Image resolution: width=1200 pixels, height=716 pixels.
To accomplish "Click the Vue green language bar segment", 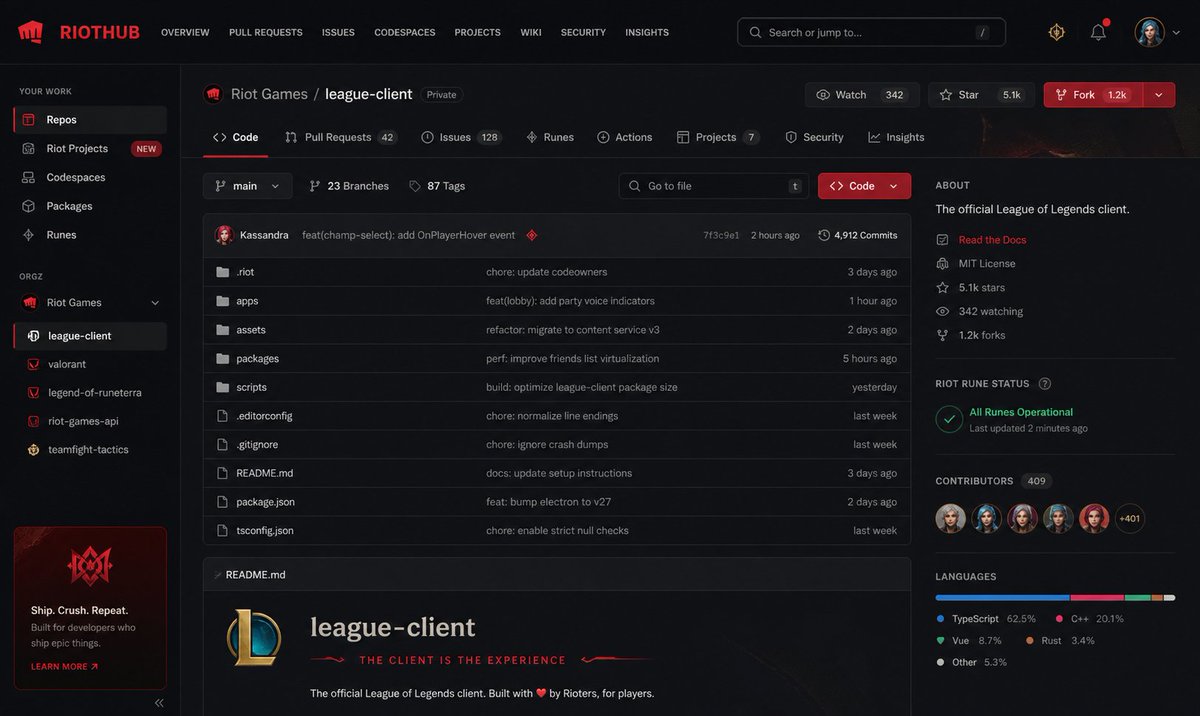I will [x=1138, y=598].
